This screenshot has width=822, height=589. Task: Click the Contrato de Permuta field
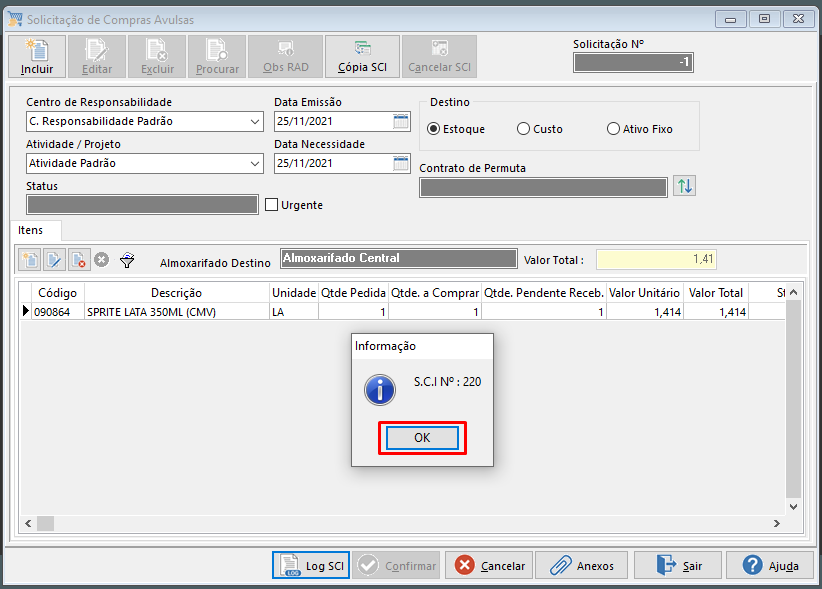543,188
